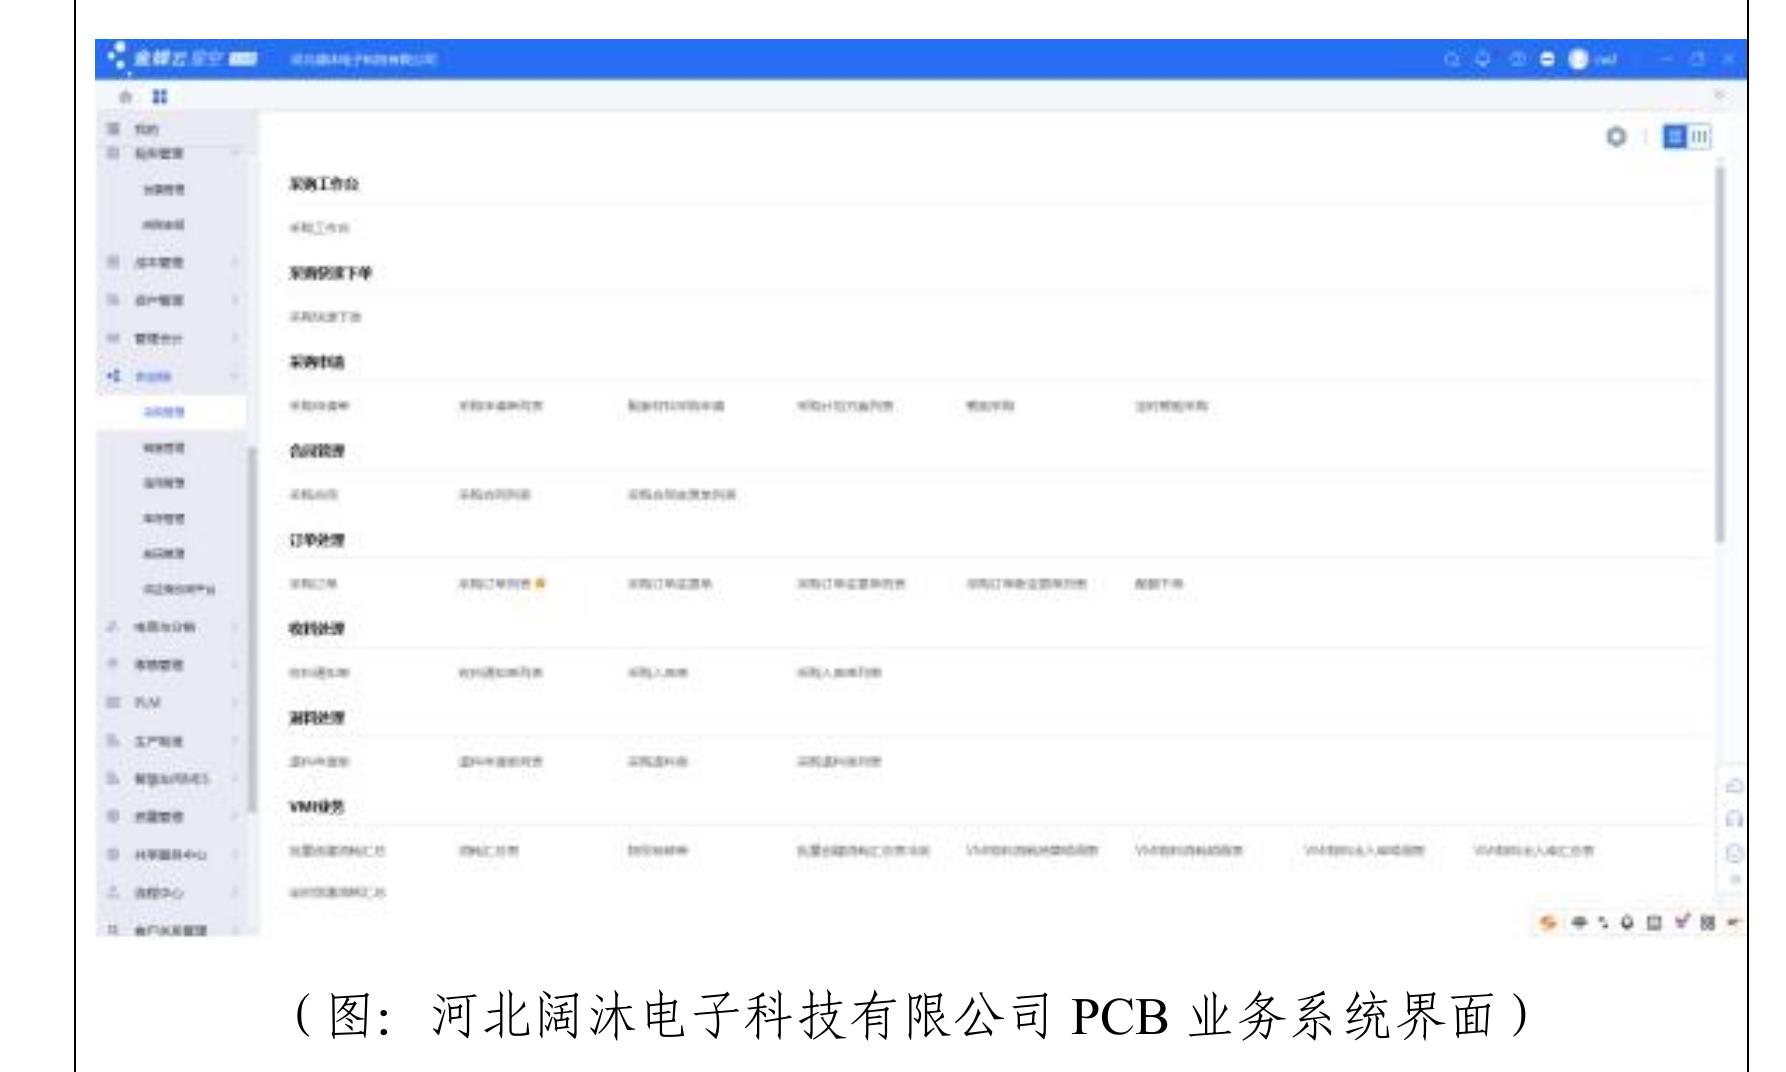Select 销售管理 submenu item
This screenshot has width=1786, height=1072.
point(164,448)
